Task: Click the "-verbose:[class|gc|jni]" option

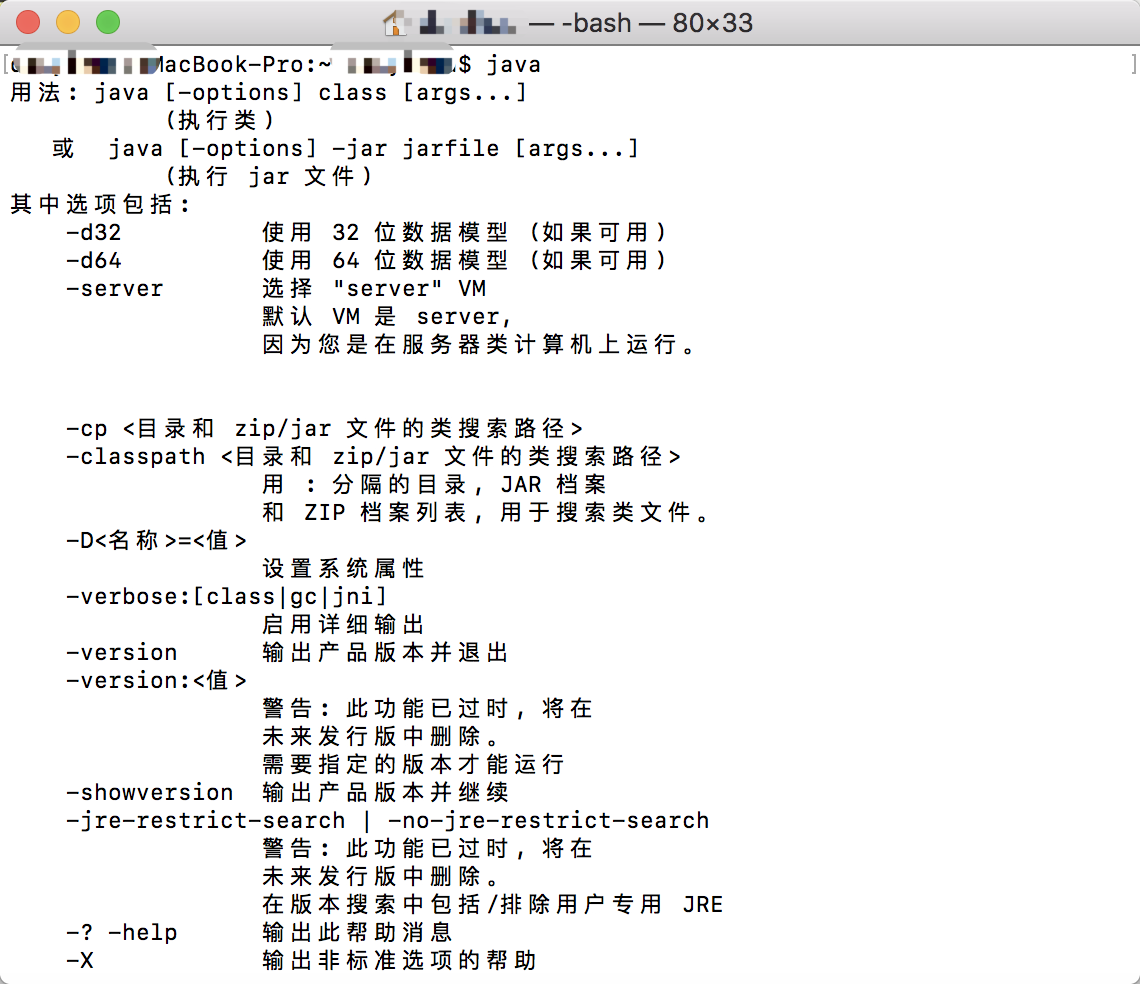Action: point(227,596)
